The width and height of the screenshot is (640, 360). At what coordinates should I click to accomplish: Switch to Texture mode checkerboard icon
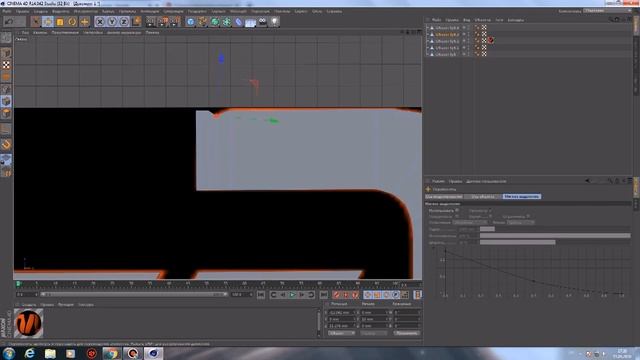point(6,65)
